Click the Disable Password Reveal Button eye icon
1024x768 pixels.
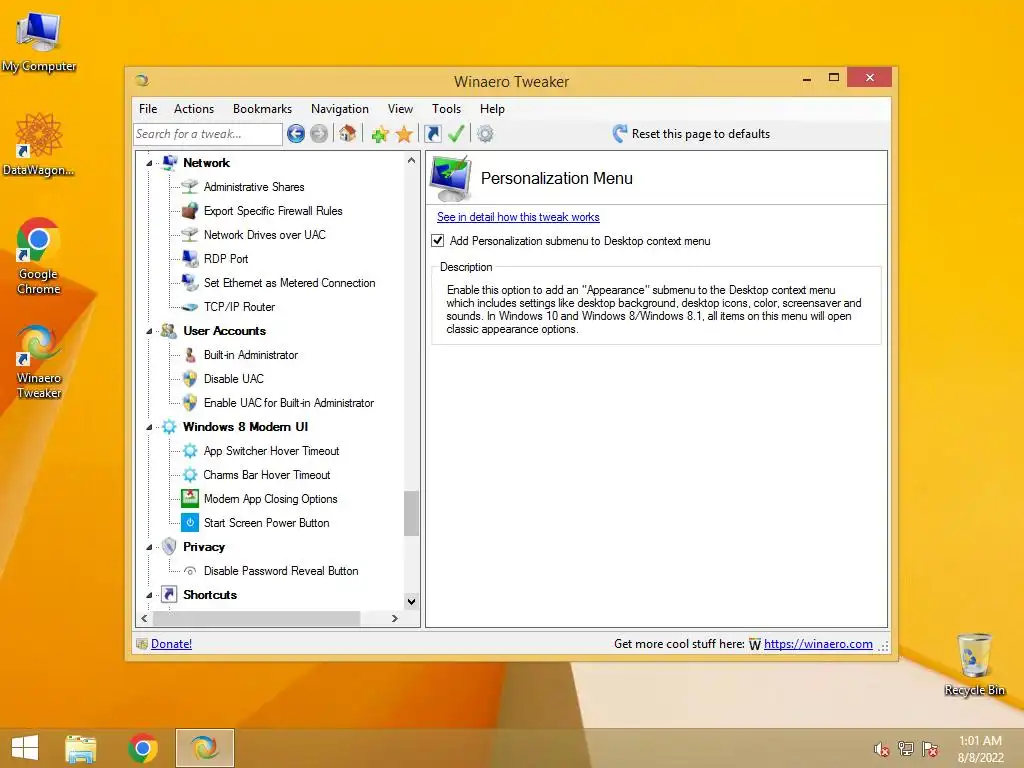coord(189,571)
